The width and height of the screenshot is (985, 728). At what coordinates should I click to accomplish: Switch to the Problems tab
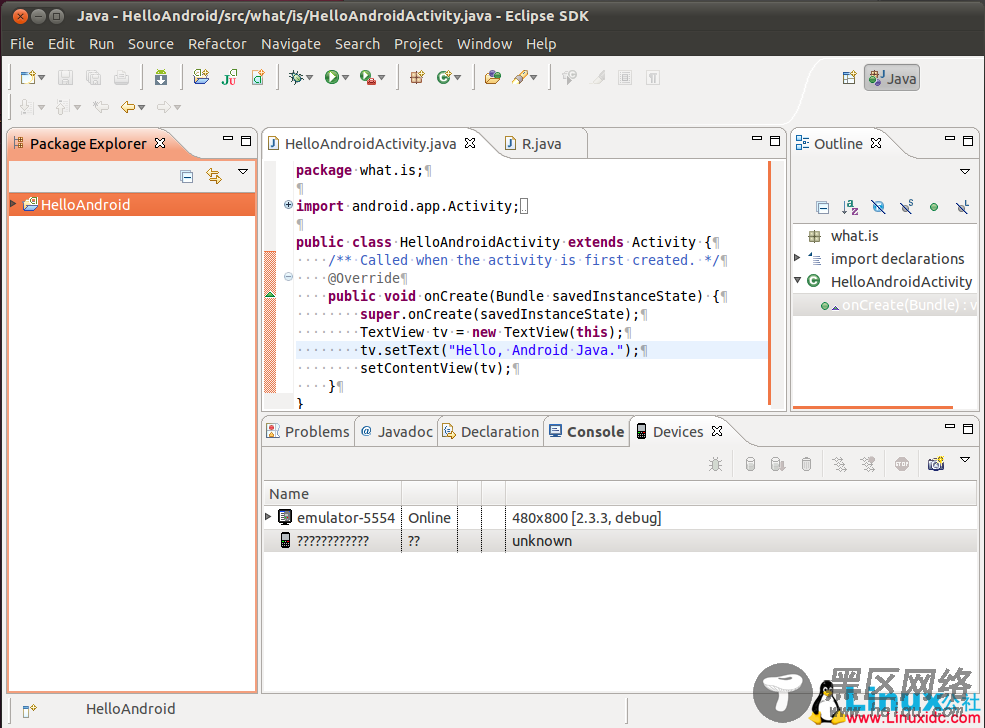pyautogui.click(x=308, y=432)
